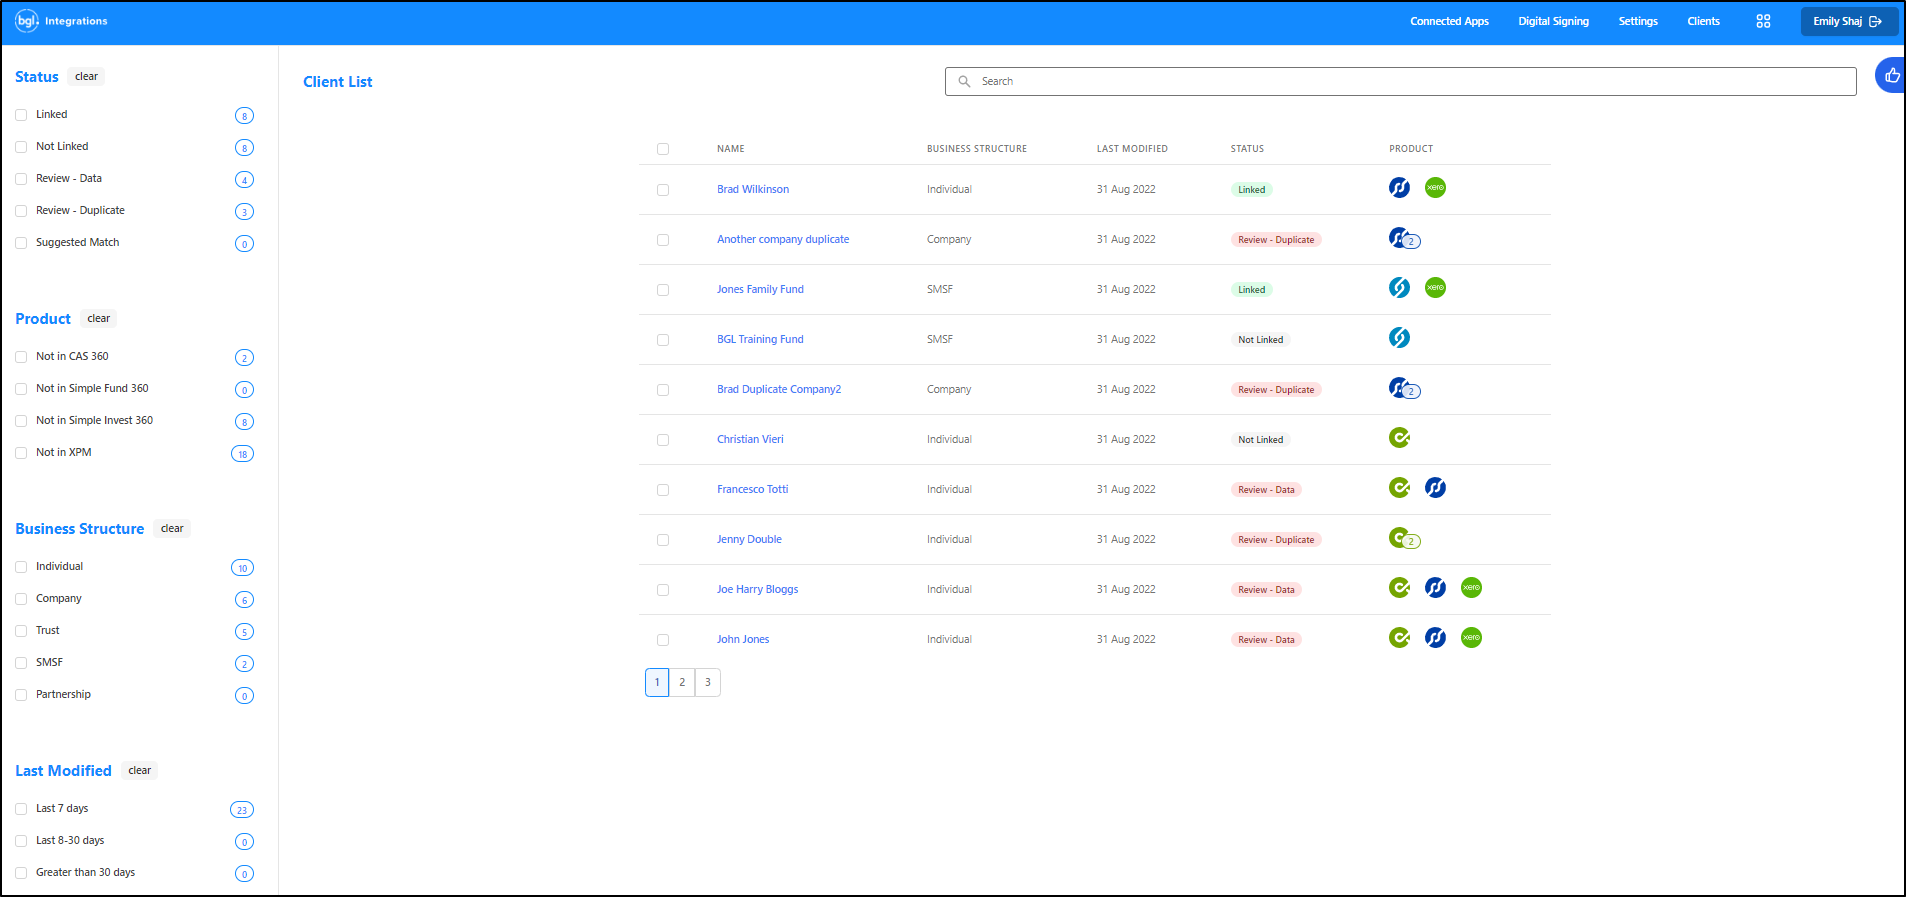
Task: Click the Xero icon in John Jones row
Action: (1471, 638)
